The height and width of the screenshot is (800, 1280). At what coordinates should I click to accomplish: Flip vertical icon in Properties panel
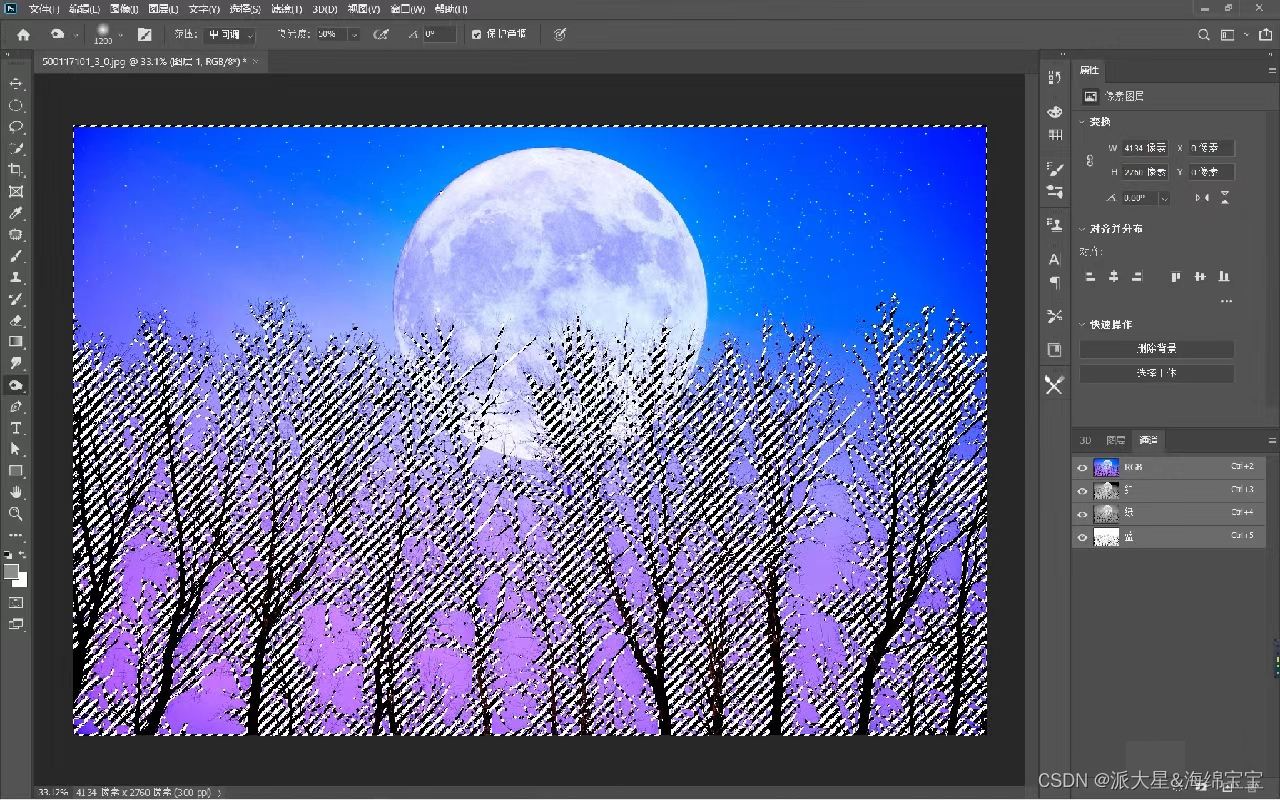point(1224,198)
